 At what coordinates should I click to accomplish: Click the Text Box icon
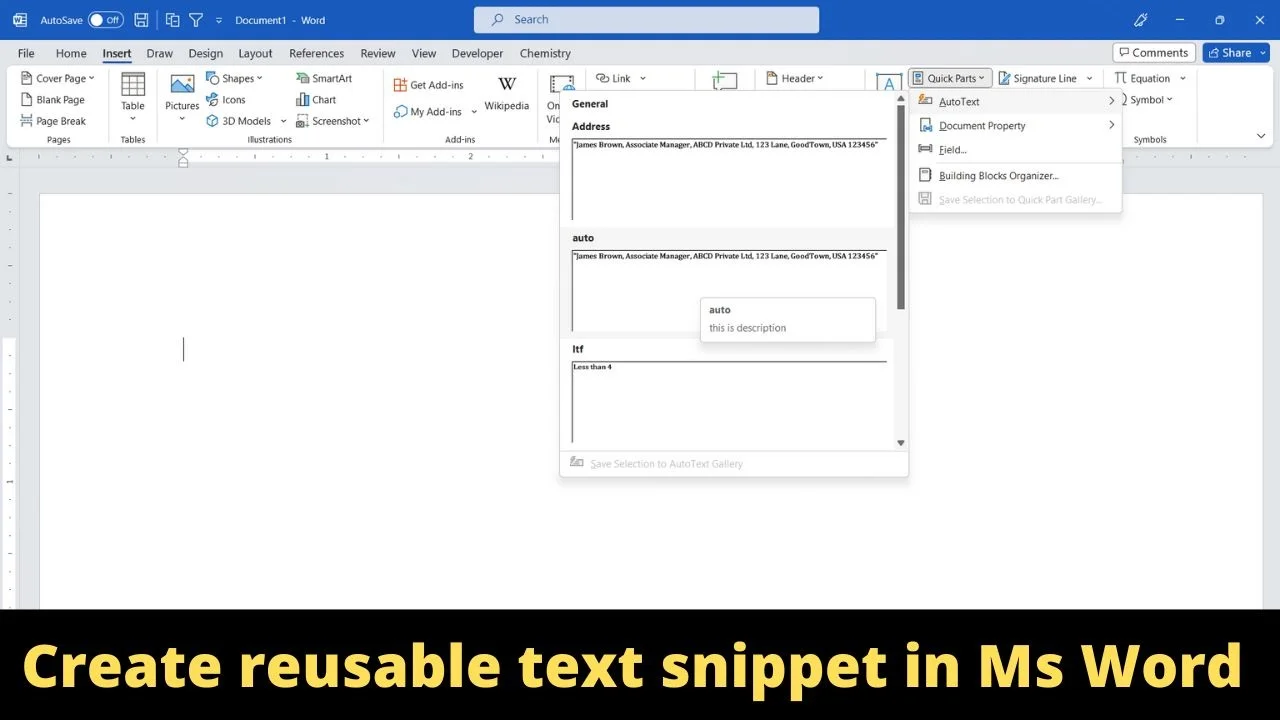[888, 82]
